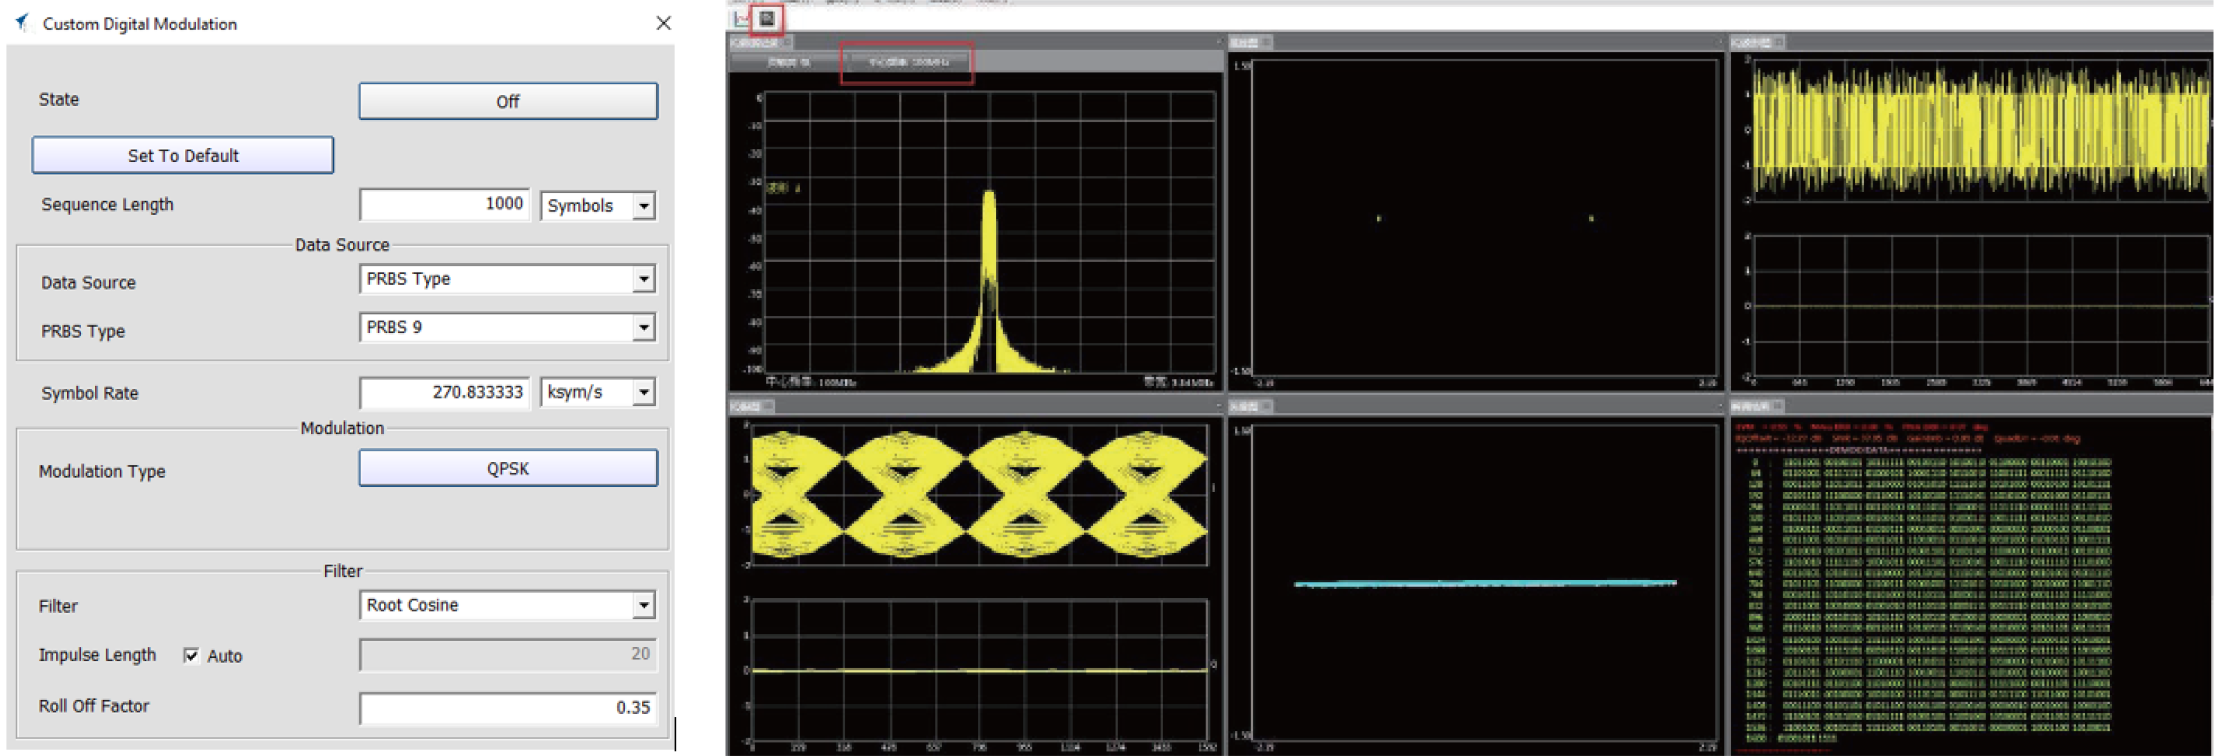The width and height of the screenshot is (2214, 756).
Task: Close the eye diagram panel tab
Action: [x=767, y=406]
